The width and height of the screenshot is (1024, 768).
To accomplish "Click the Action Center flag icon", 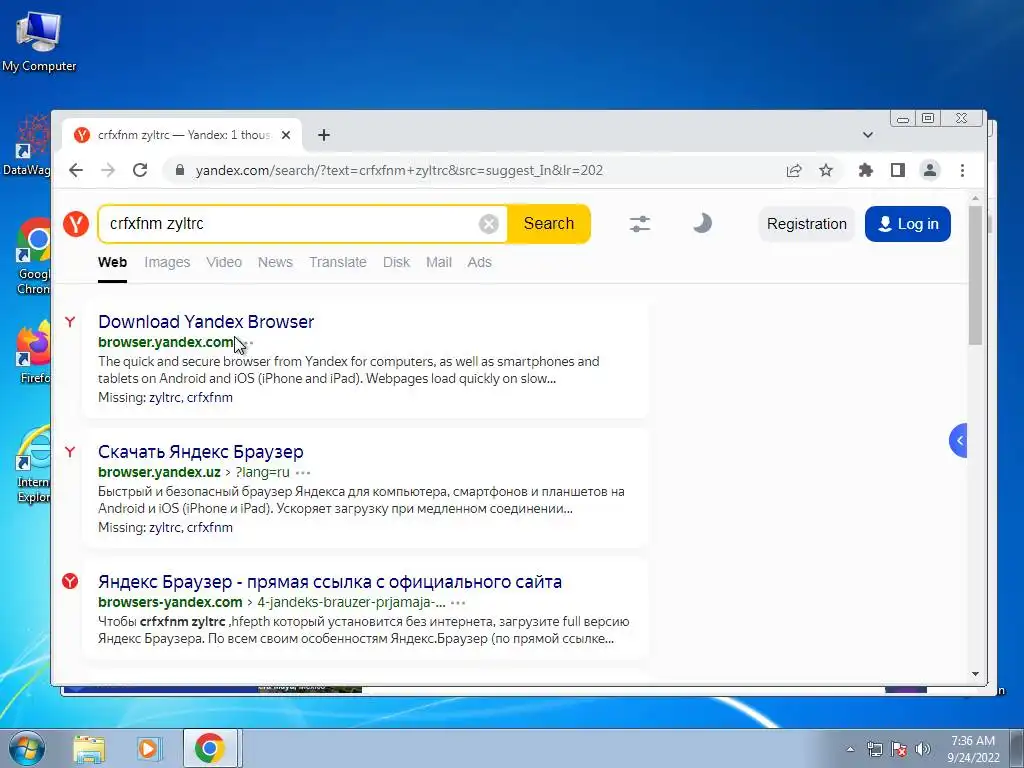I will click(x=899, y=749).
